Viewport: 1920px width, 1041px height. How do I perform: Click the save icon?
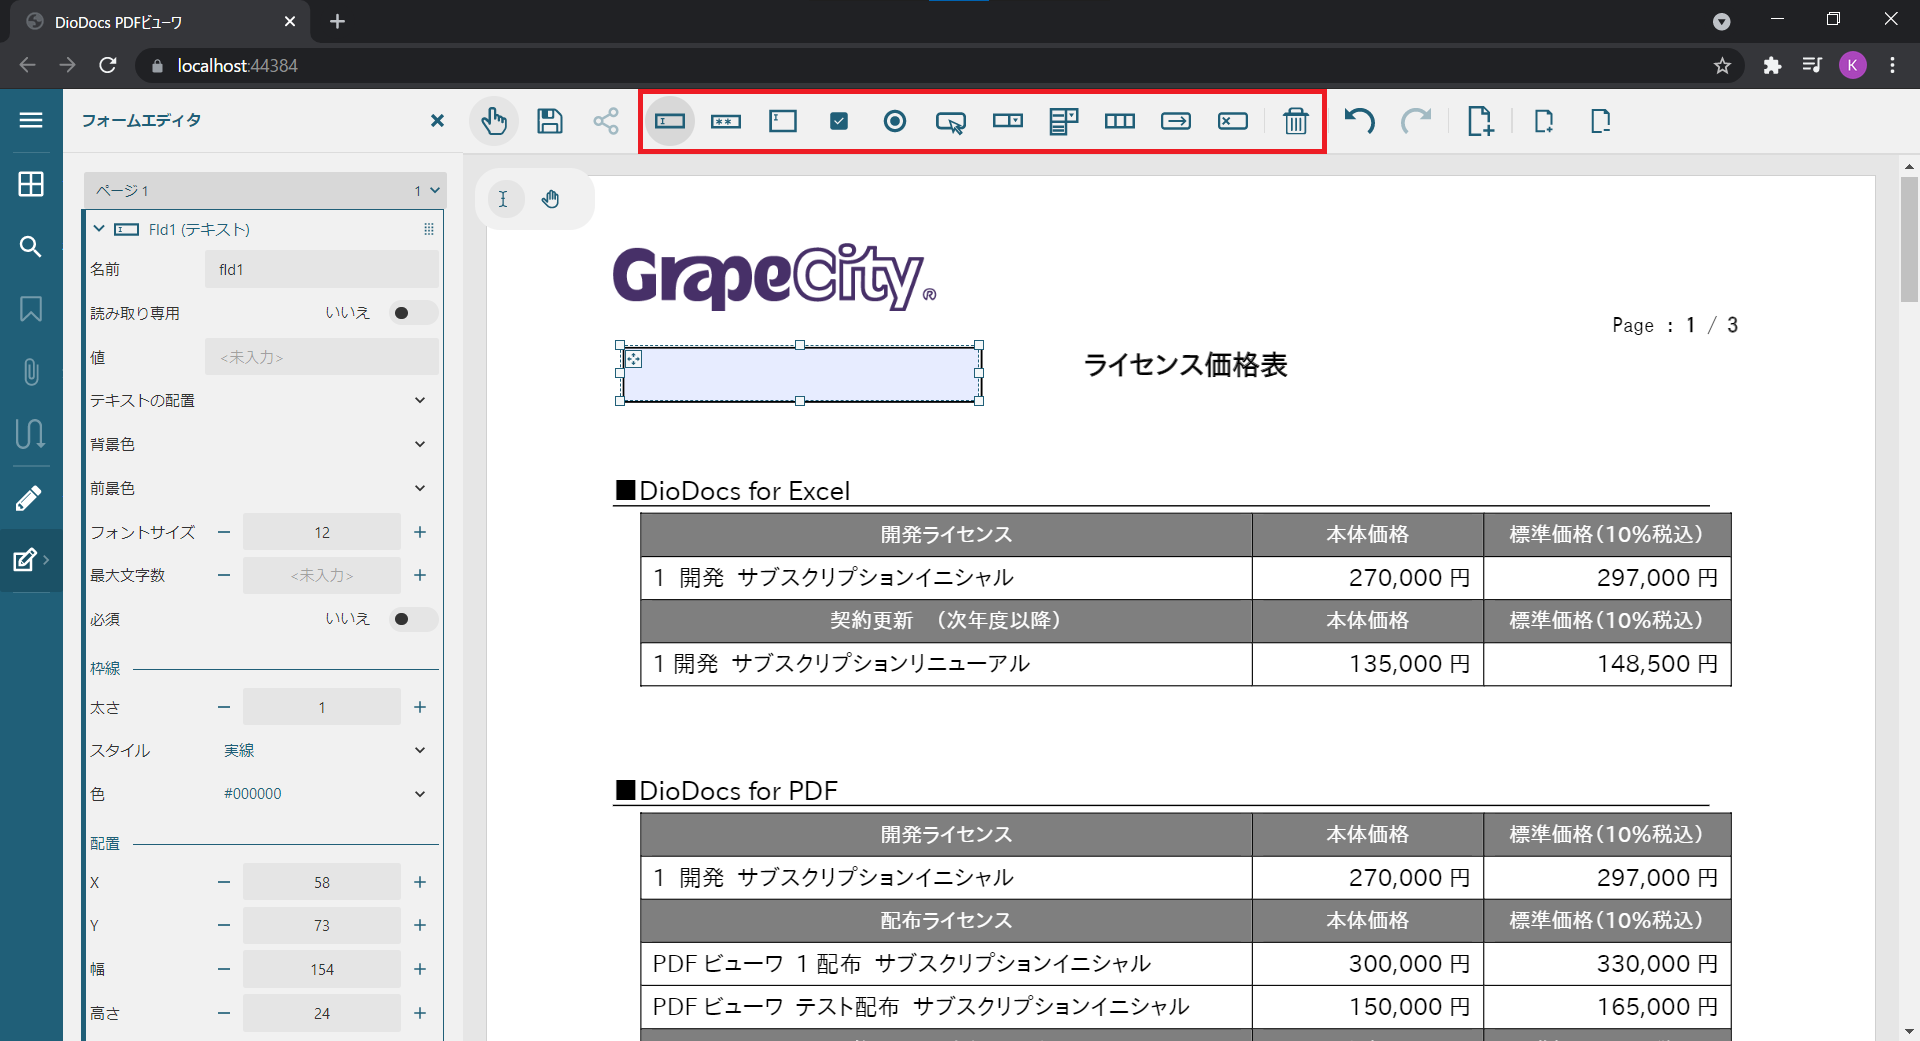click(x=550, y=121)
